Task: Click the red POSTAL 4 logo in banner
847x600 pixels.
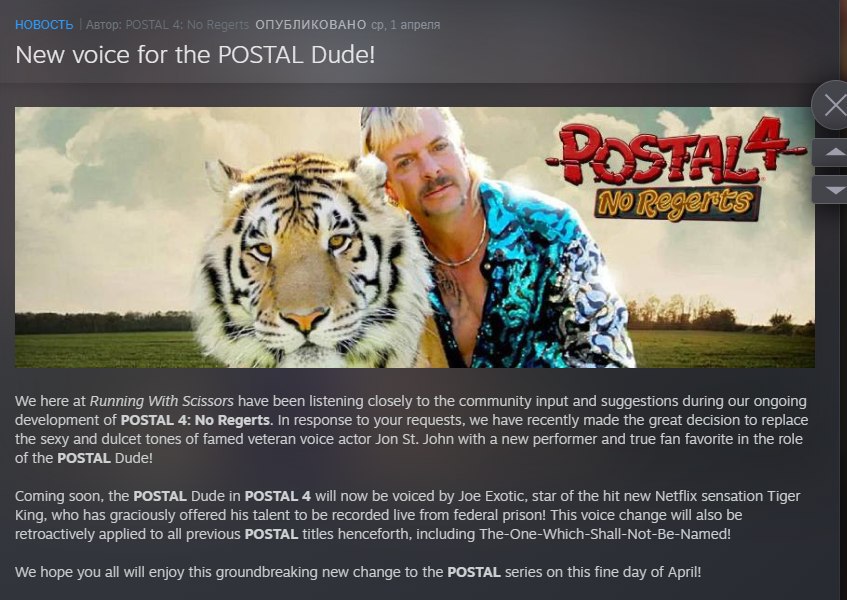Action: pyautogui.click(x=674, y=151)
